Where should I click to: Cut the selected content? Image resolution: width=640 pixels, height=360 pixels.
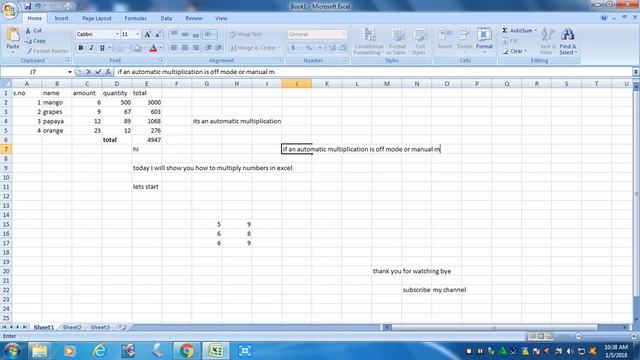(x=34, y=31)
